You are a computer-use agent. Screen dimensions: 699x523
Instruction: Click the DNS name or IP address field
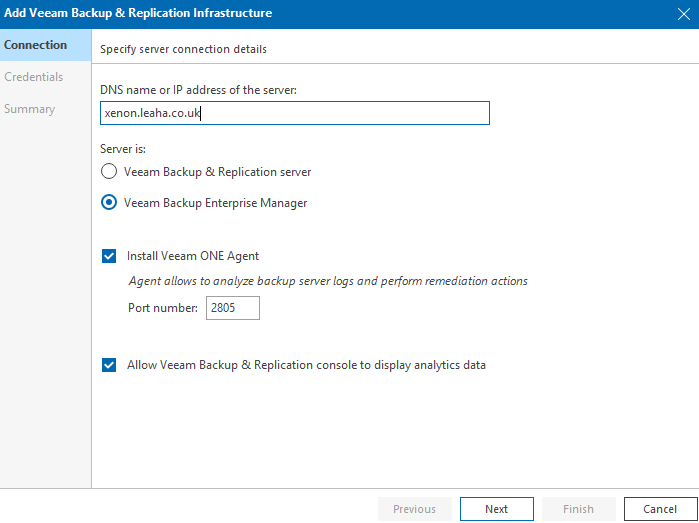(x=295, y=113)
